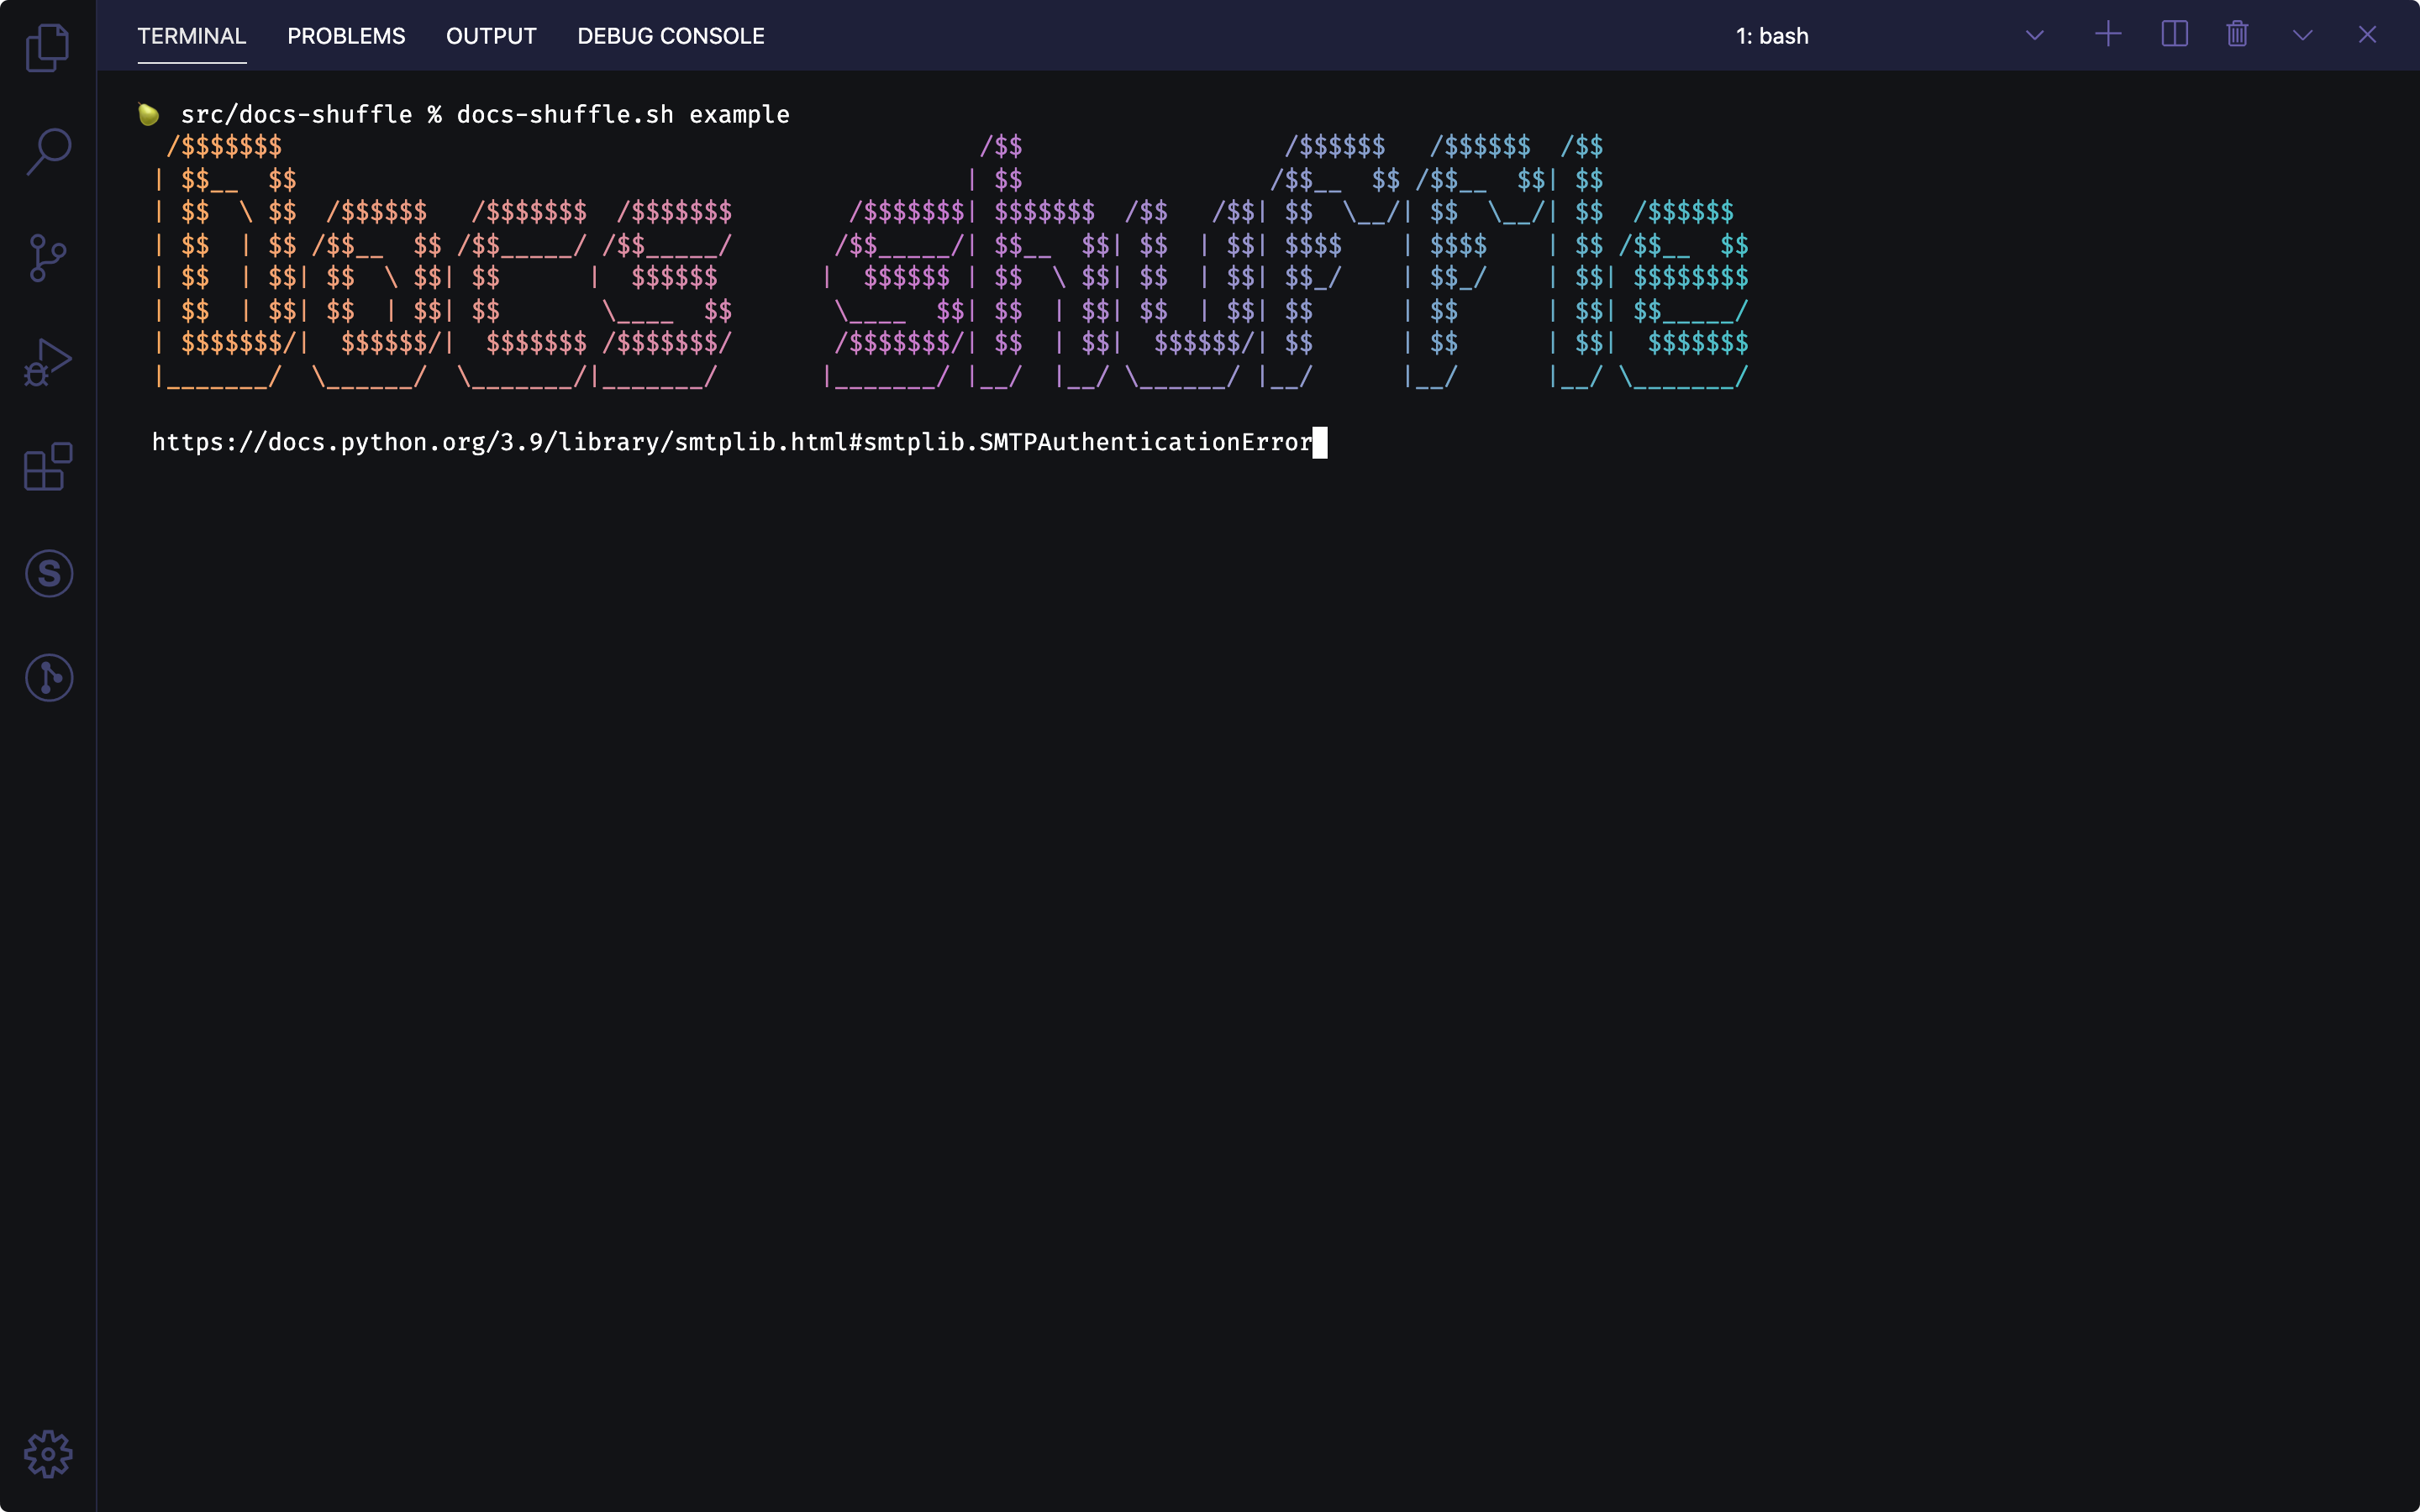Switch to the PROBLEMS tab

(x=346, y=36)
